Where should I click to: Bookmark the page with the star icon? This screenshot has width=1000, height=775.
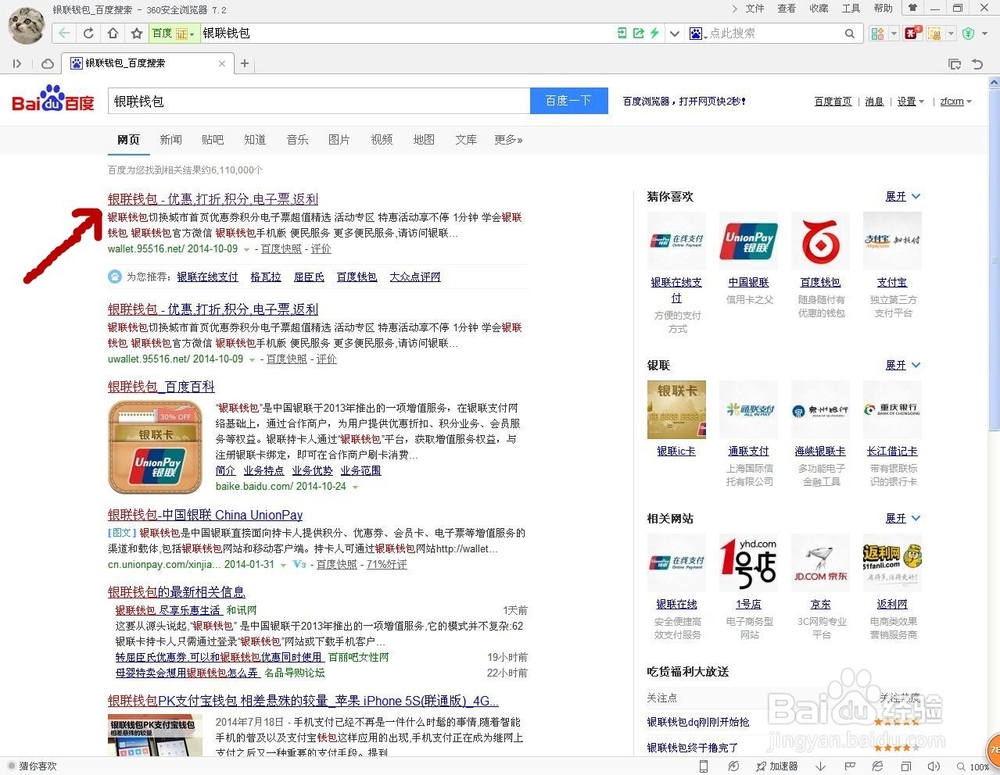[x=136, y=33]
